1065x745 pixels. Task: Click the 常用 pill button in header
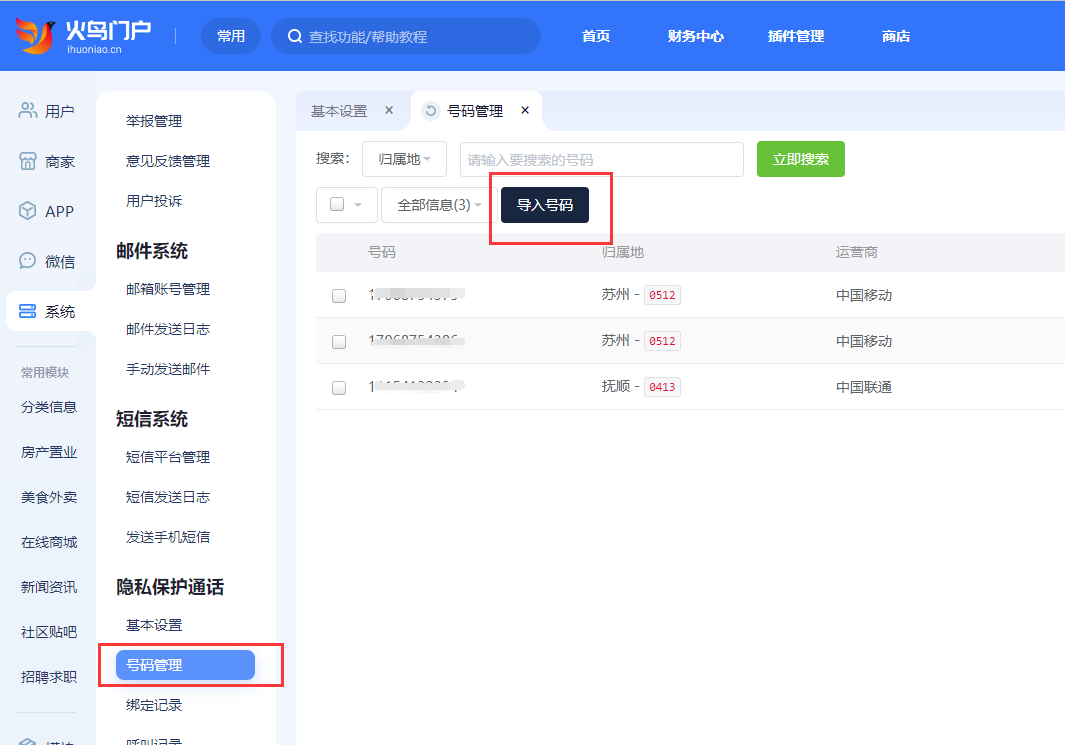pos(231,36)
